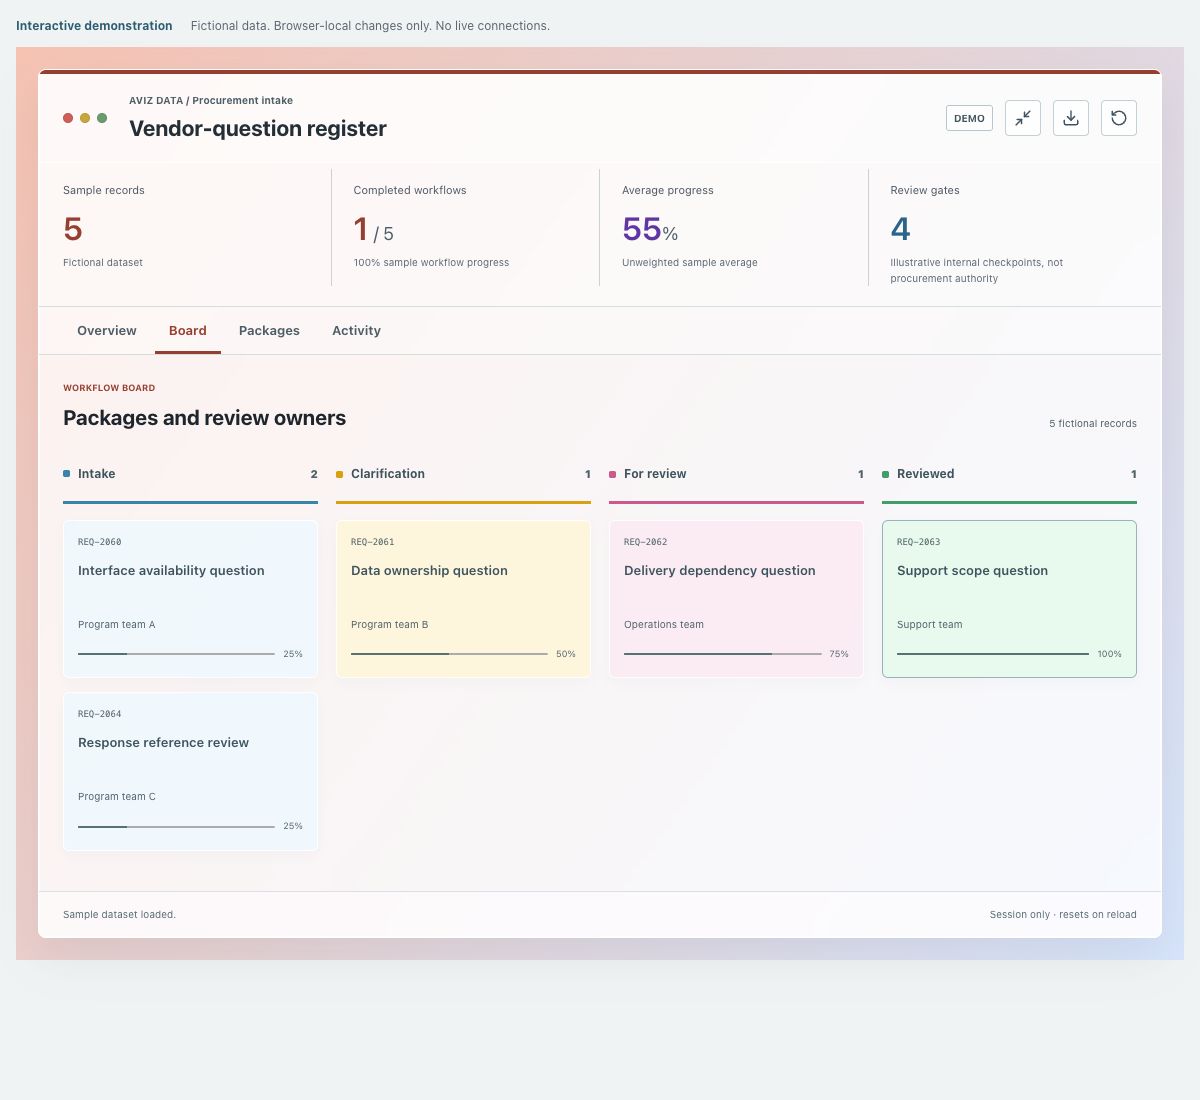Open the REQ-2062 Delivery dependency question card
Screen dimensions: 1200x1100
pos(736,599)
